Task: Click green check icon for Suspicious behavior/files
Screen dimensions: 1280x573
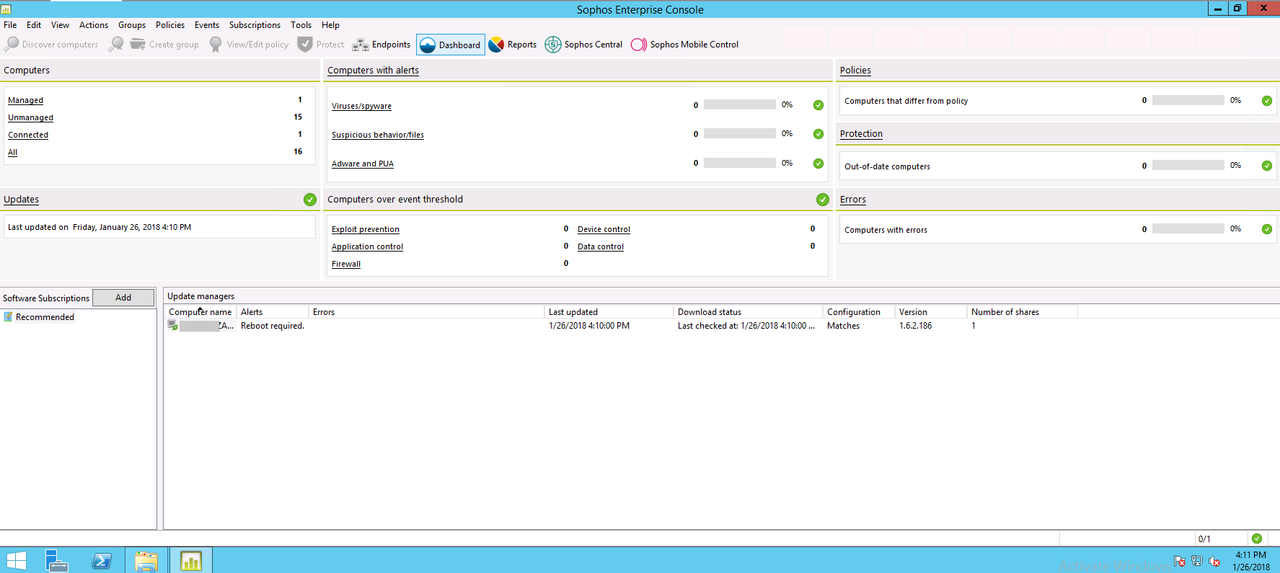Action: (818, 134)
